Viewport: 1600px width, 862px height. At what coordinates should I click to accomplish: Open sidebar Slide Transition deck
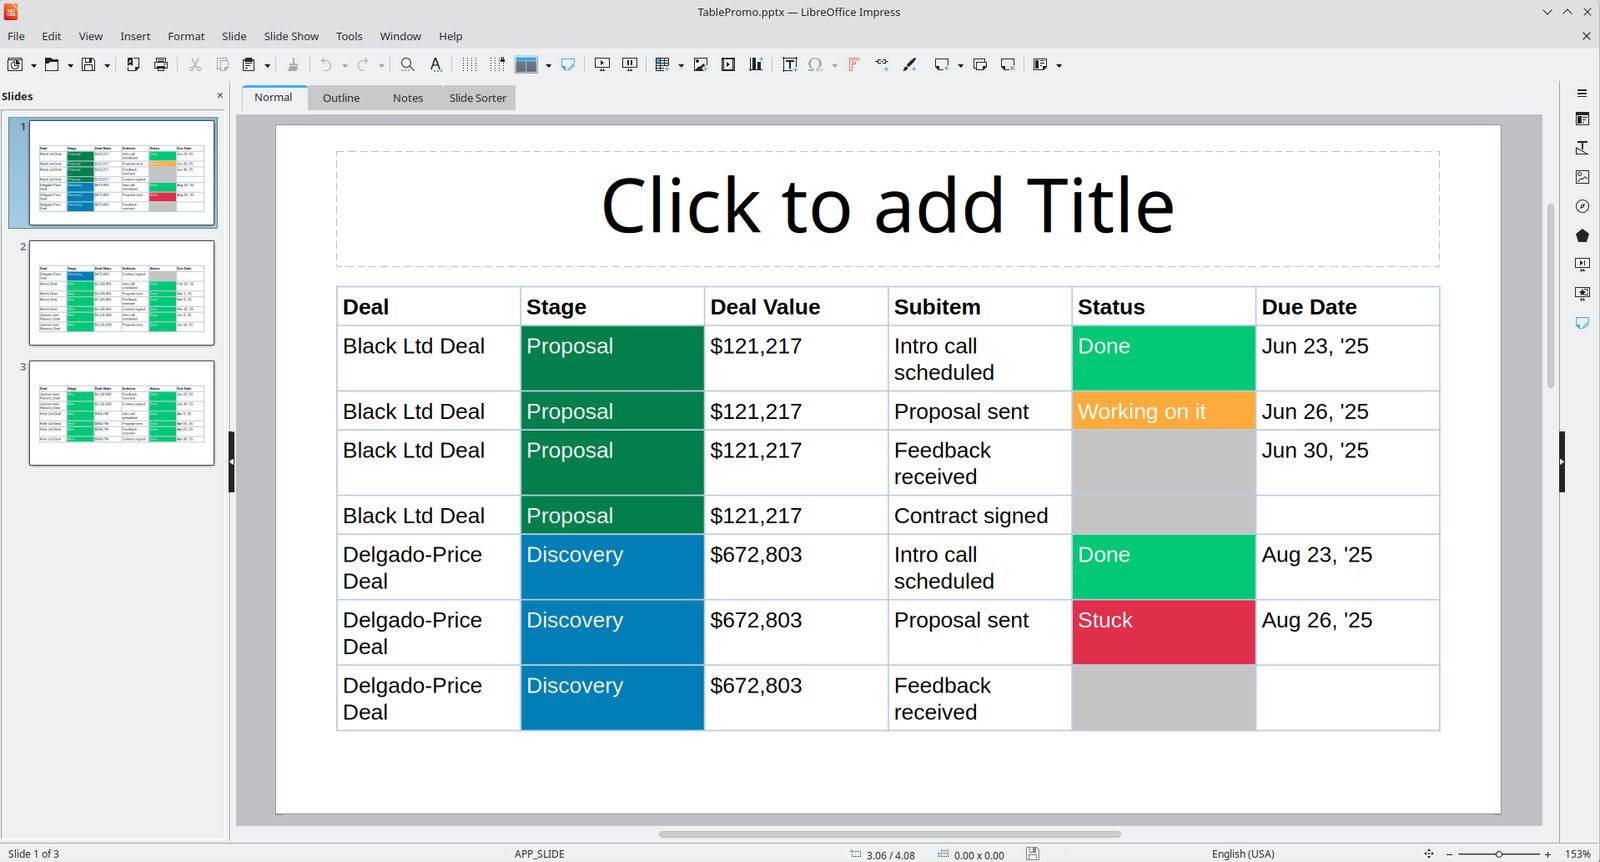[x=1582, y=265]
